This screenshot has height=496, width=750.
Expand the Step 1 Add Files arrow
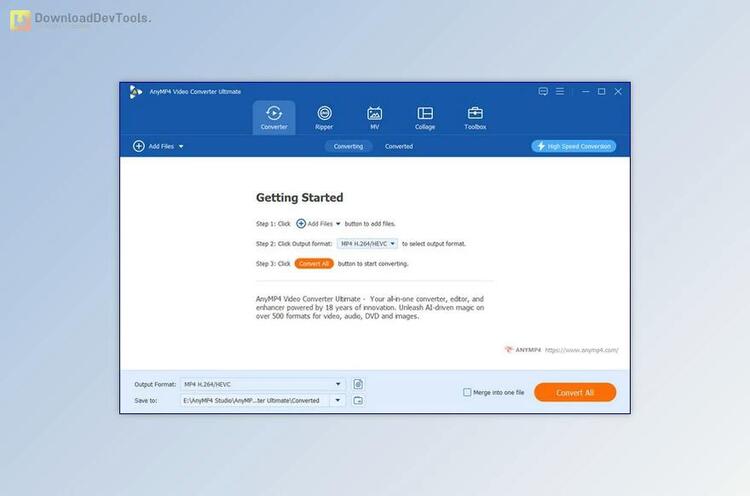pyautogui.click(x=338, y=224)
